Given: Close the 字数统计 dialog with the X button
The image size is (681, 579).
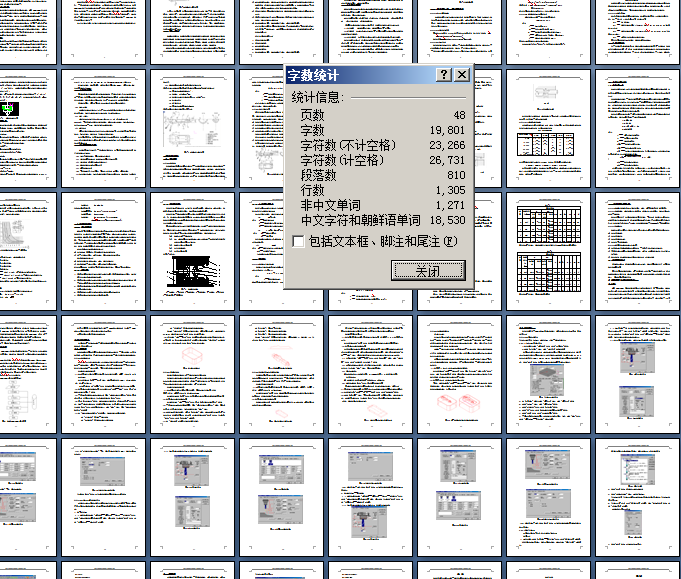Looking at the screenshot, I should [x=462, y=75].
